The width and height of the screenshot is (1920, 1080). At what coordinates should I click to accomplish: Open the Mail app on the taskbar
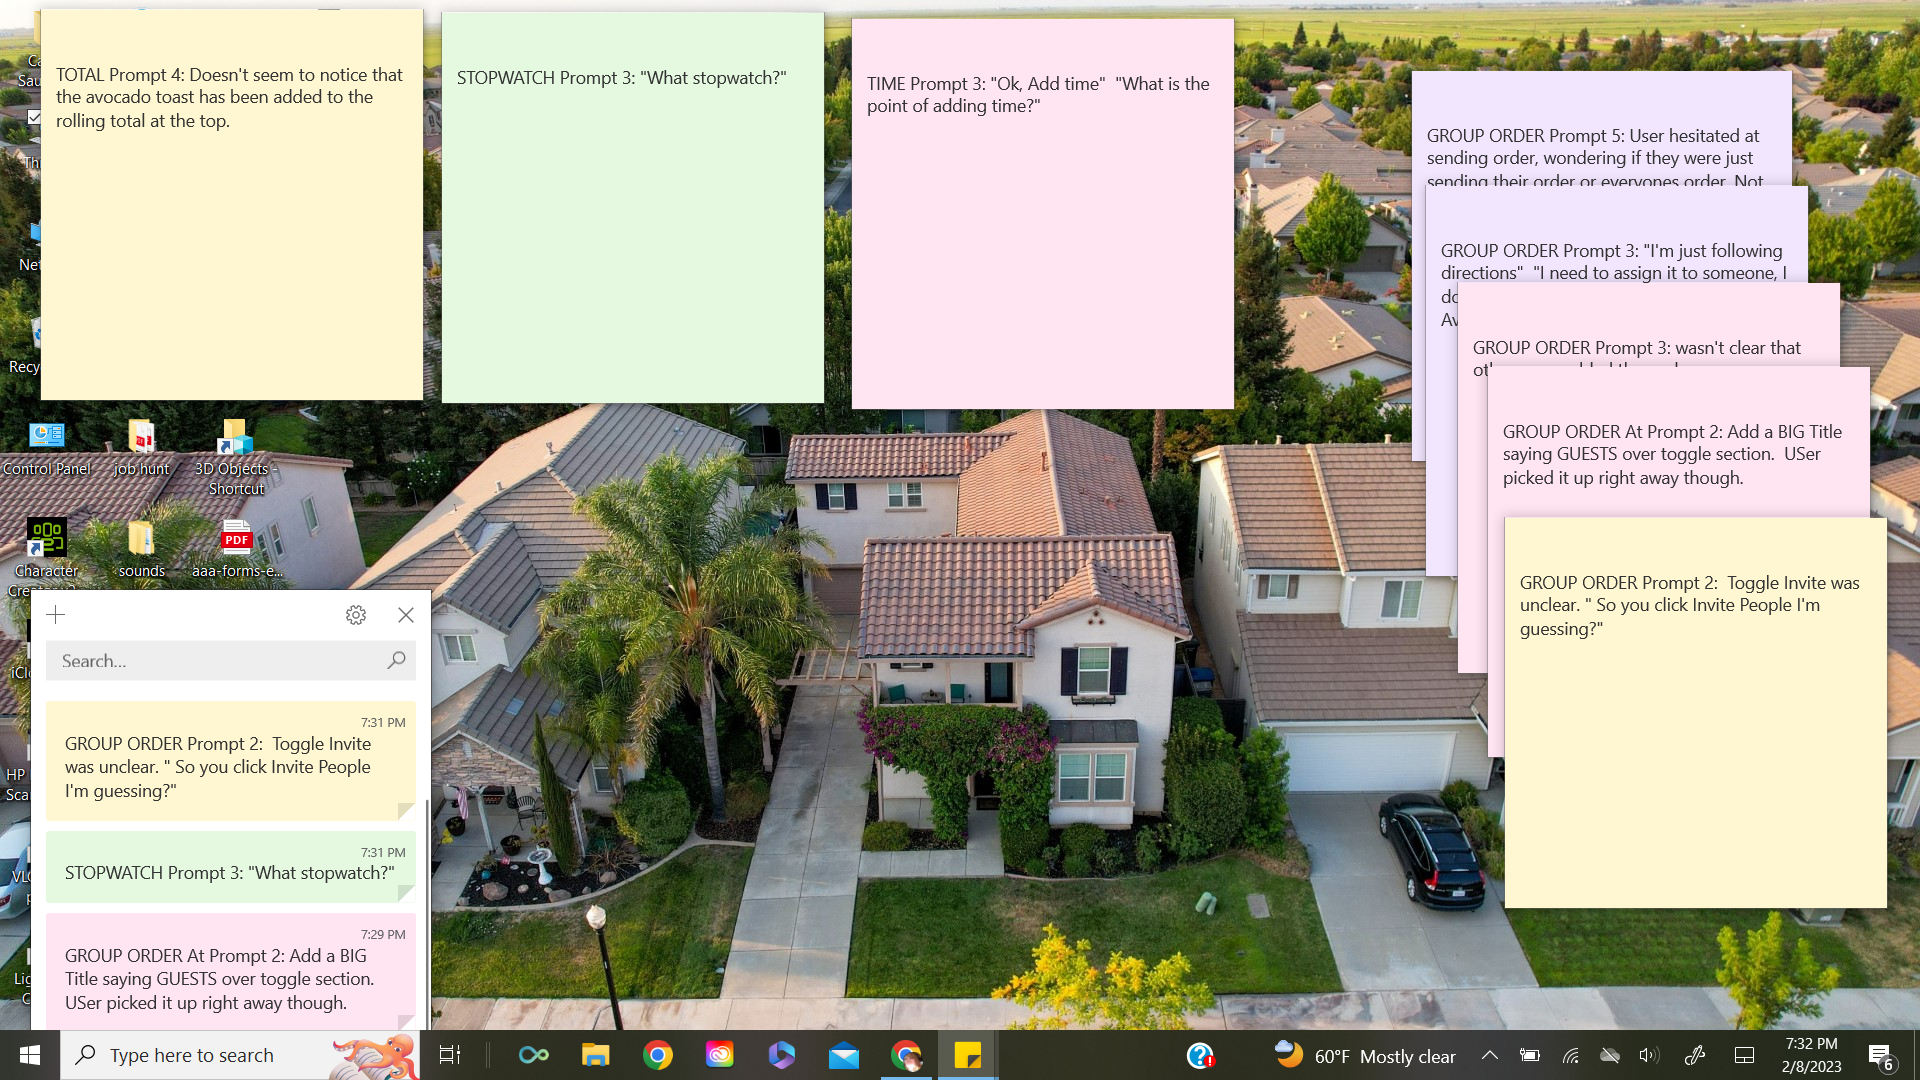click(844, 1055)
